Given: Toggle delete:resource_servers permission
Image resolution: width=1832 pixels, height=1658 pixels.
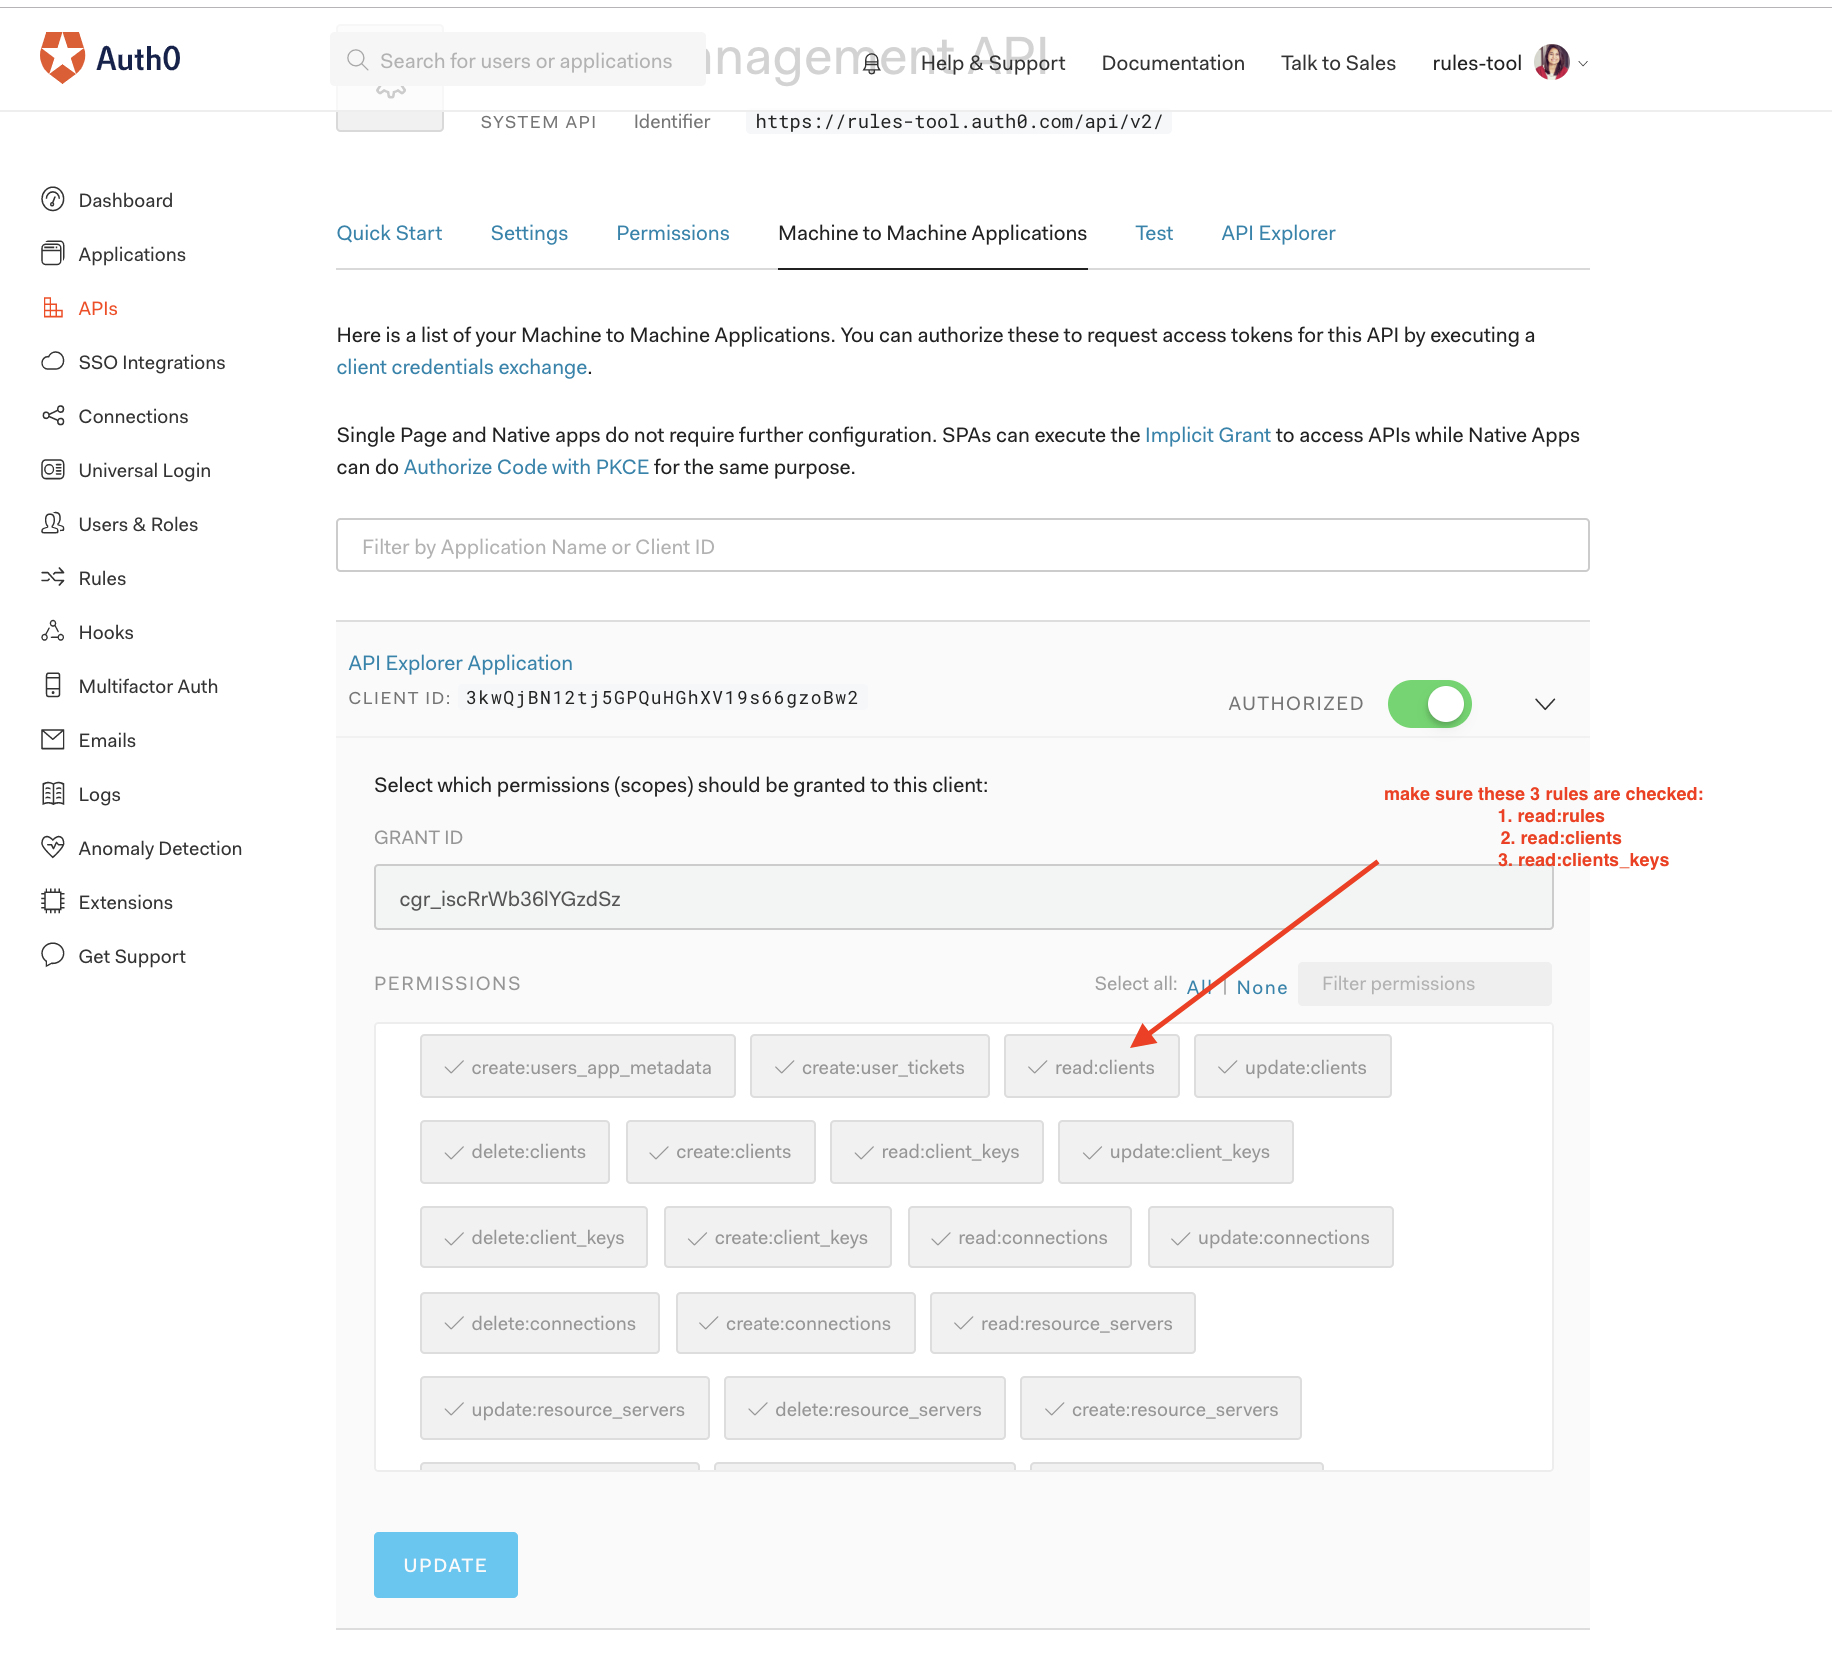Looking at the screenshot, I should click(865, 1409).
